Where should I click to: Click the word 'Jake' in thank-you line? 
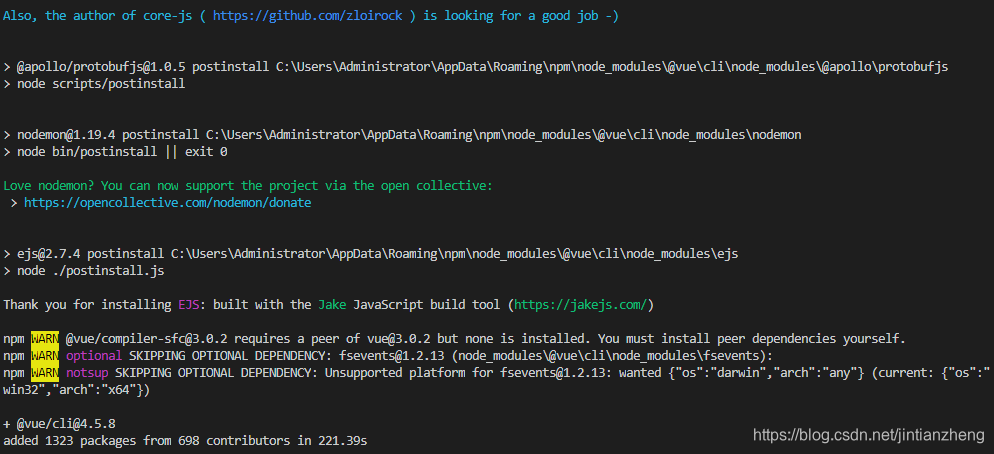tap(333, 304)
